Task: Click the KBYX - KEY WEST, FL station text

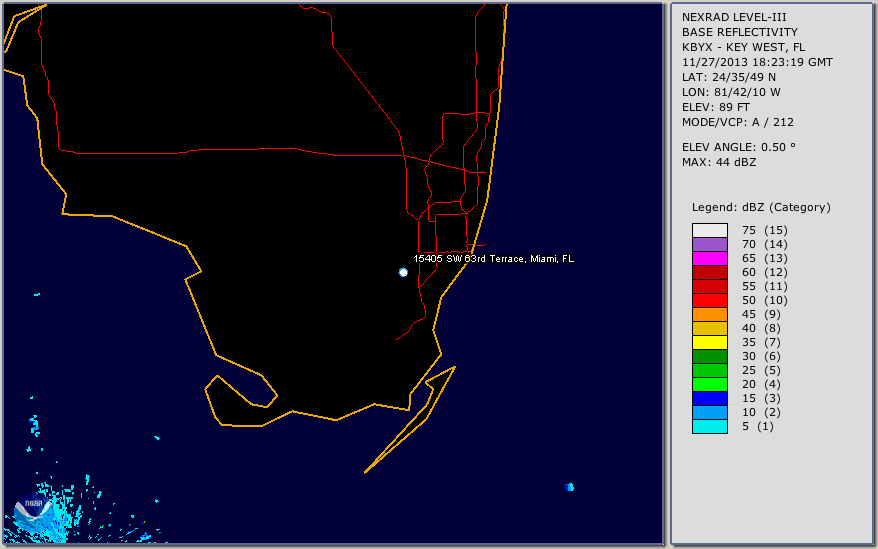Action: [x=744, y=47]
